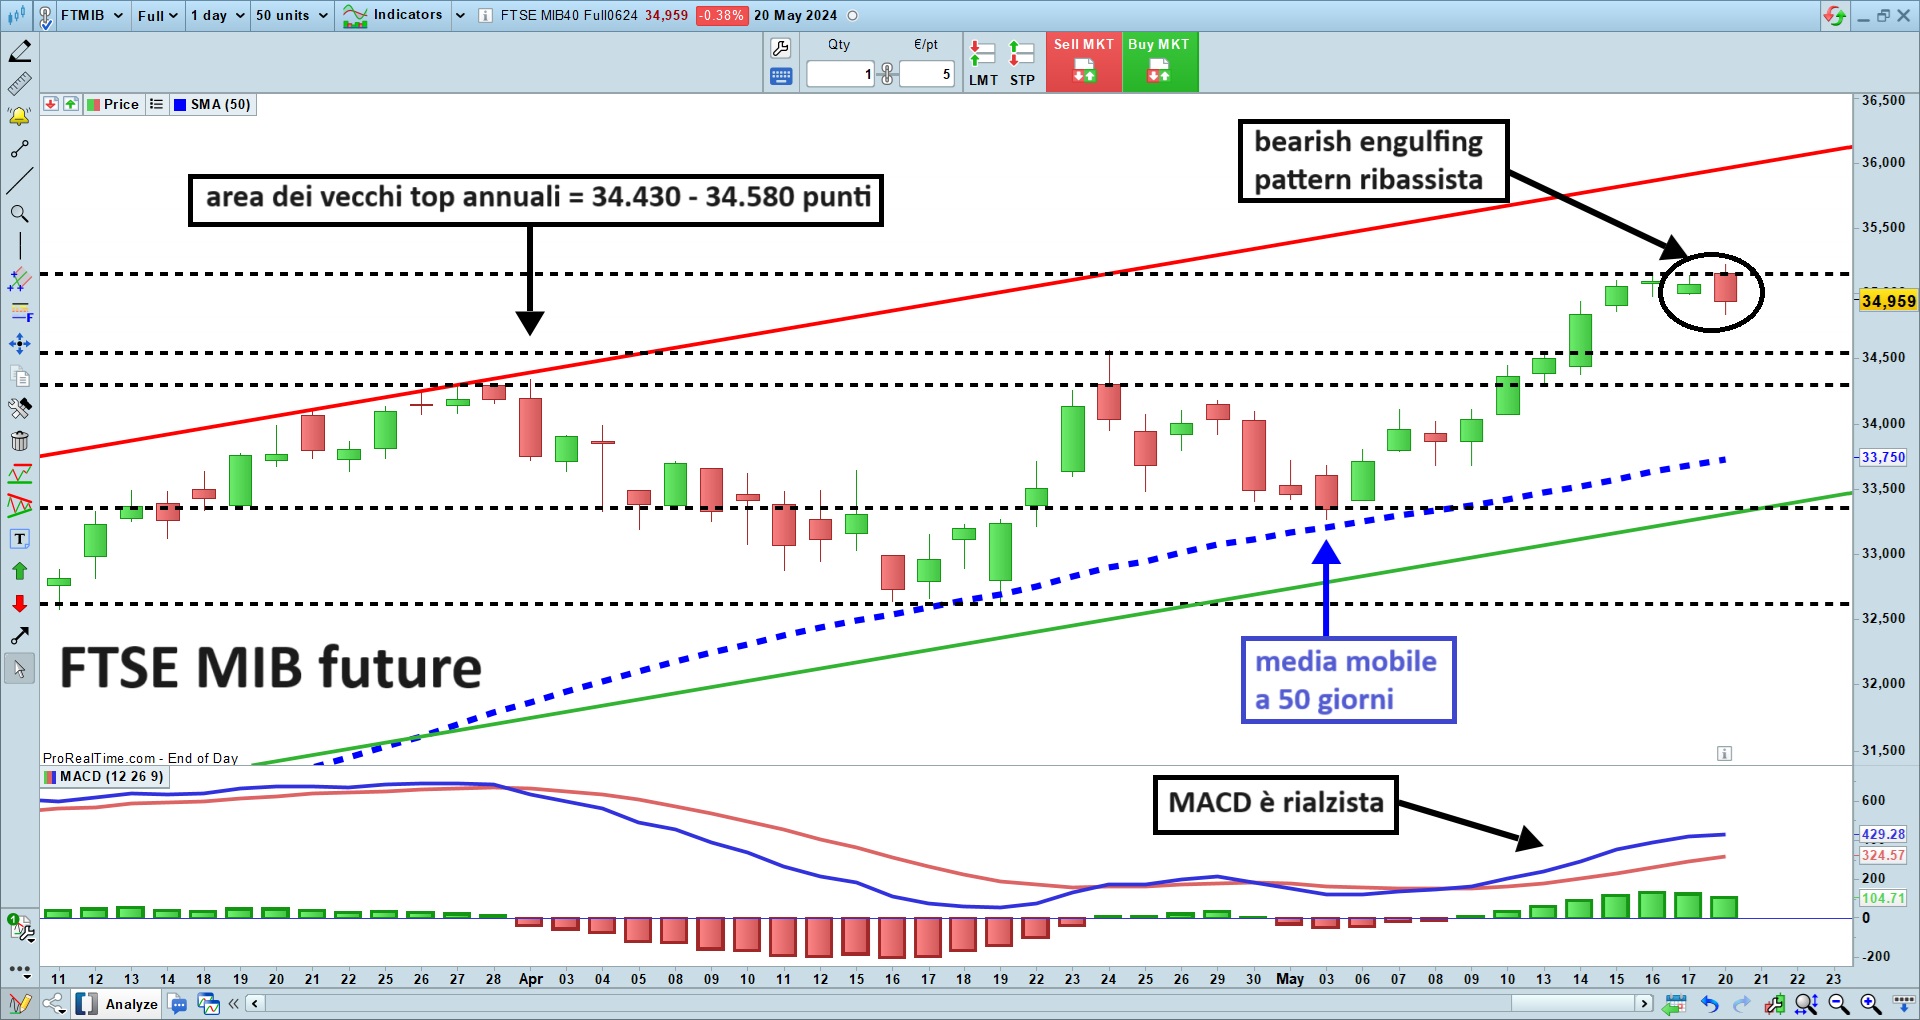Insert a red down arrow marker

(20, 604)
